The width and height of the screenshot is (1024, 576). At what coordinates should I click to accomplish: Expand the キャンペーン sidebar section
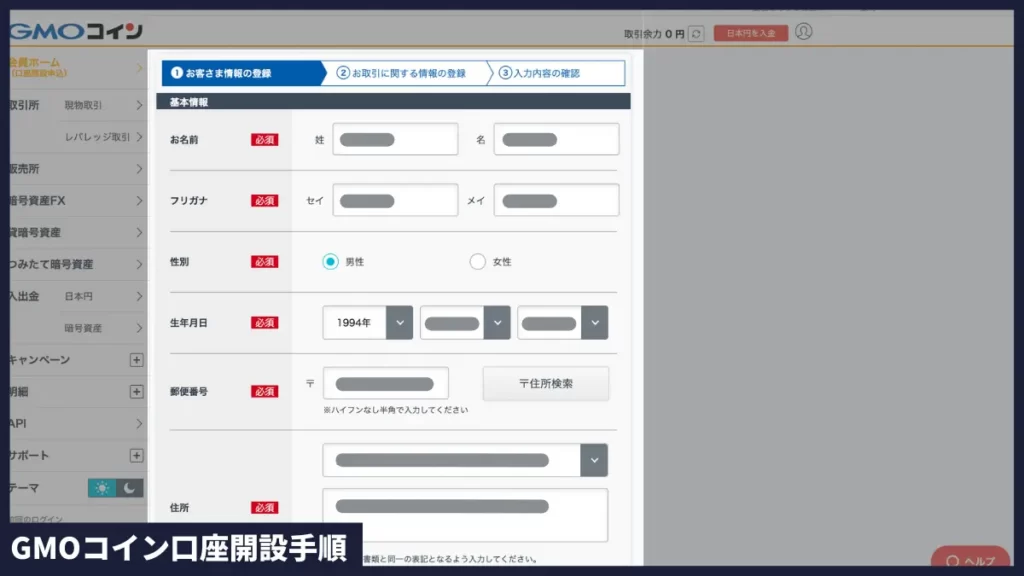click(x=136, y=360)
